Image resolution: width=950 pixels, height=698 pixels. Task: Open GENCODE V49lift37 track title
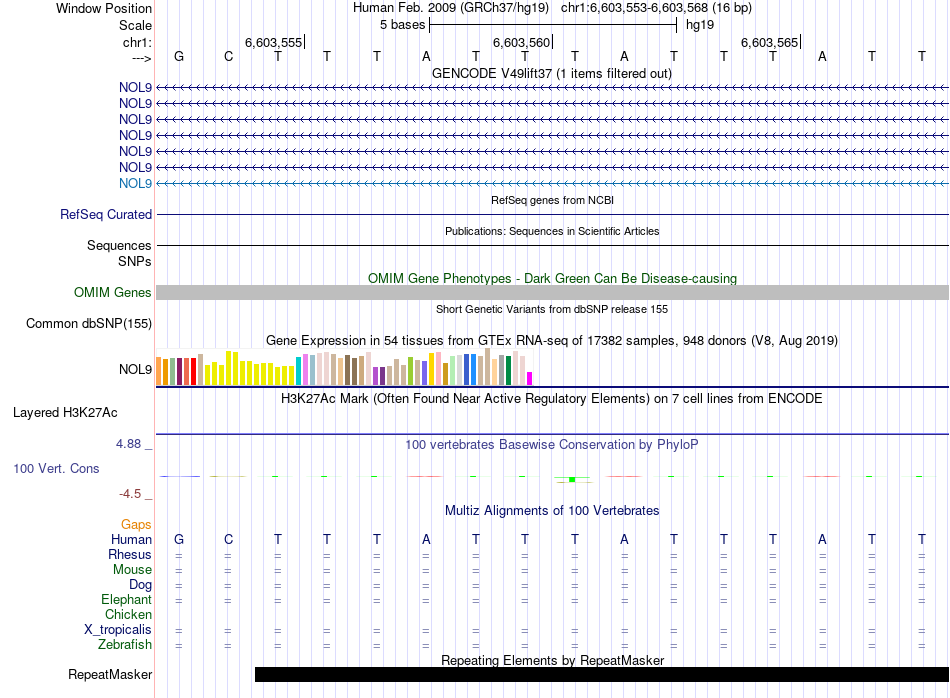[x=551, y=73]
